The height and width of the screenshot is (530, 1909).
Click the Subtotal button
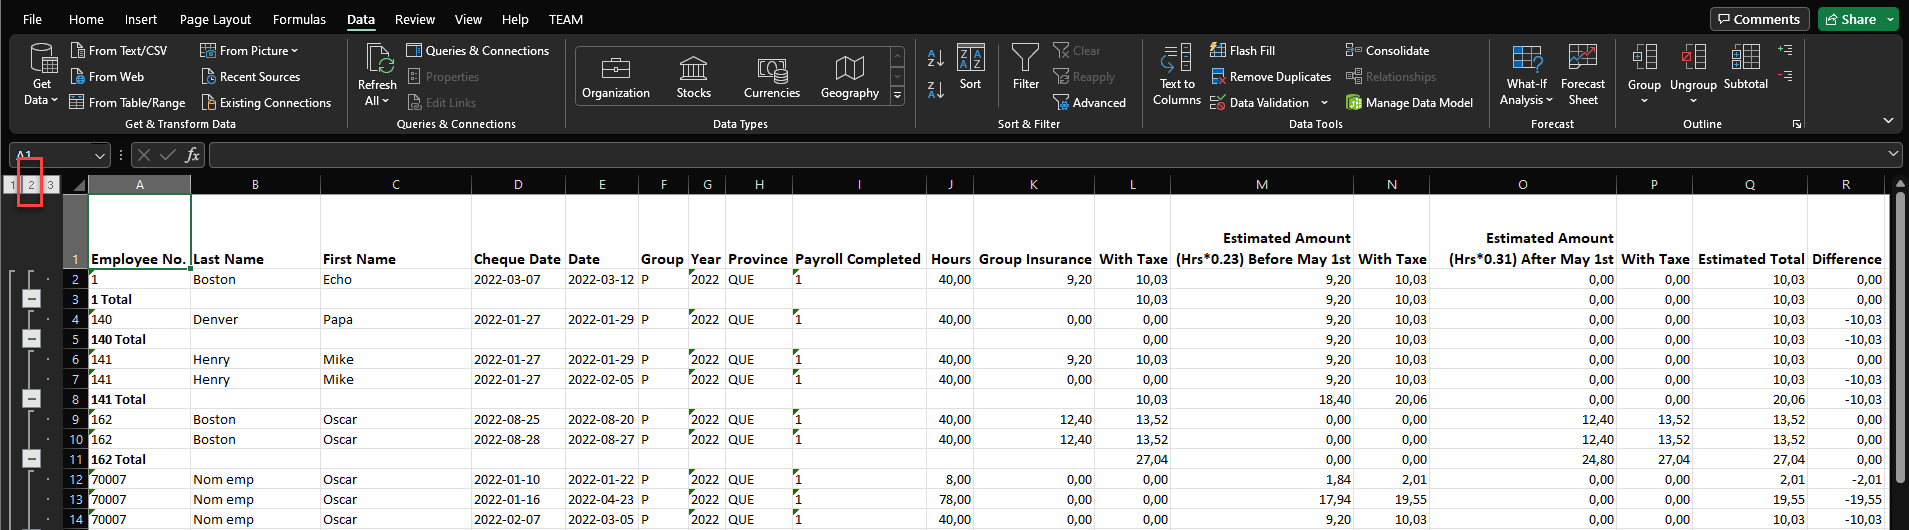(1746, 67)
